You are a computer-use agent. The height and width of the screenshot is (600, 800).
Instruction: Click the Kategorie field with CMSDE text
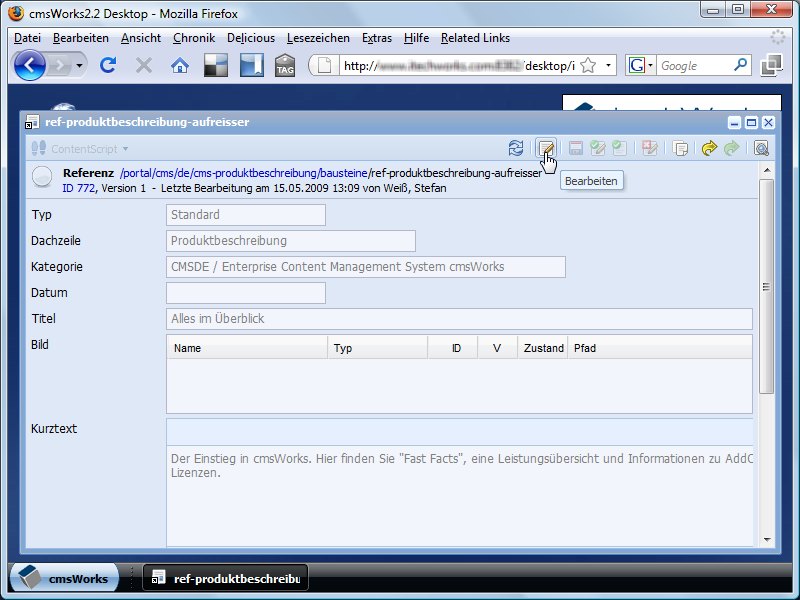click(366, 267)
